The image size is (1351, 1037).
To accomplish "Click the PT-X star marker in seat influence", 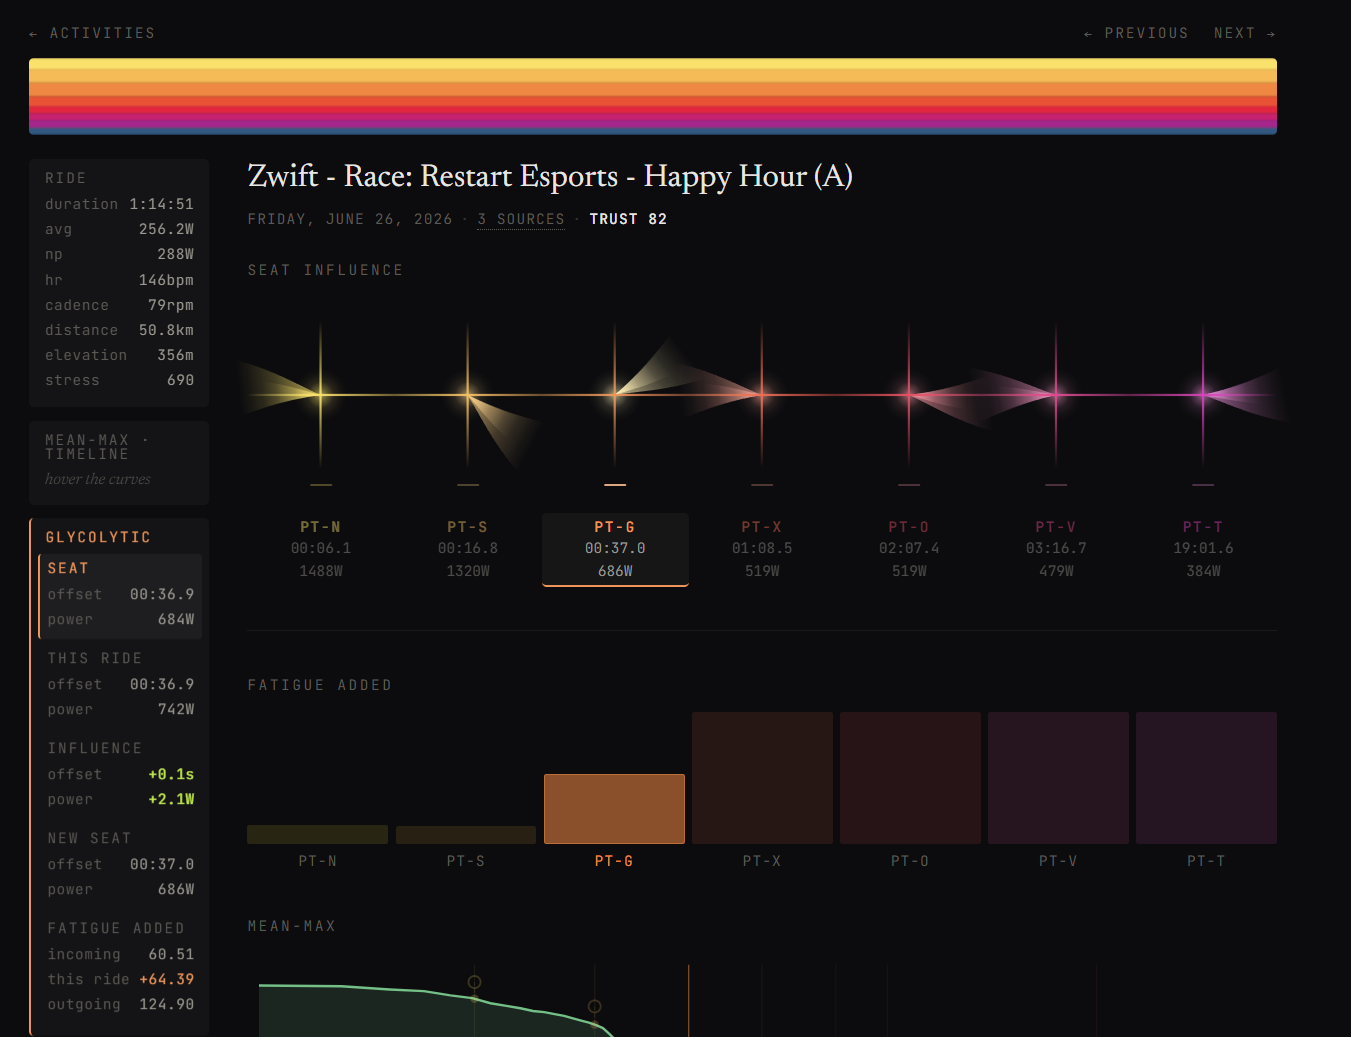I will tap(762, 395).
